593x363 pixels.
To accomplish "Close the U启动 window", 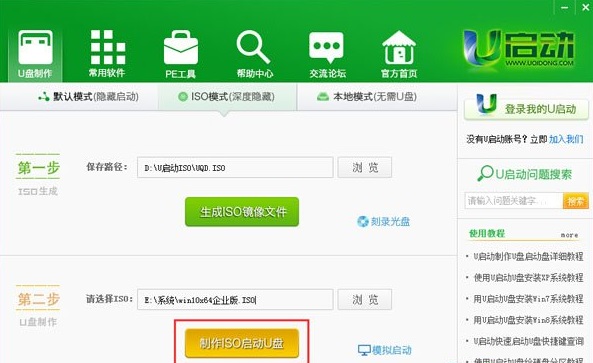I will coord(585,8).
